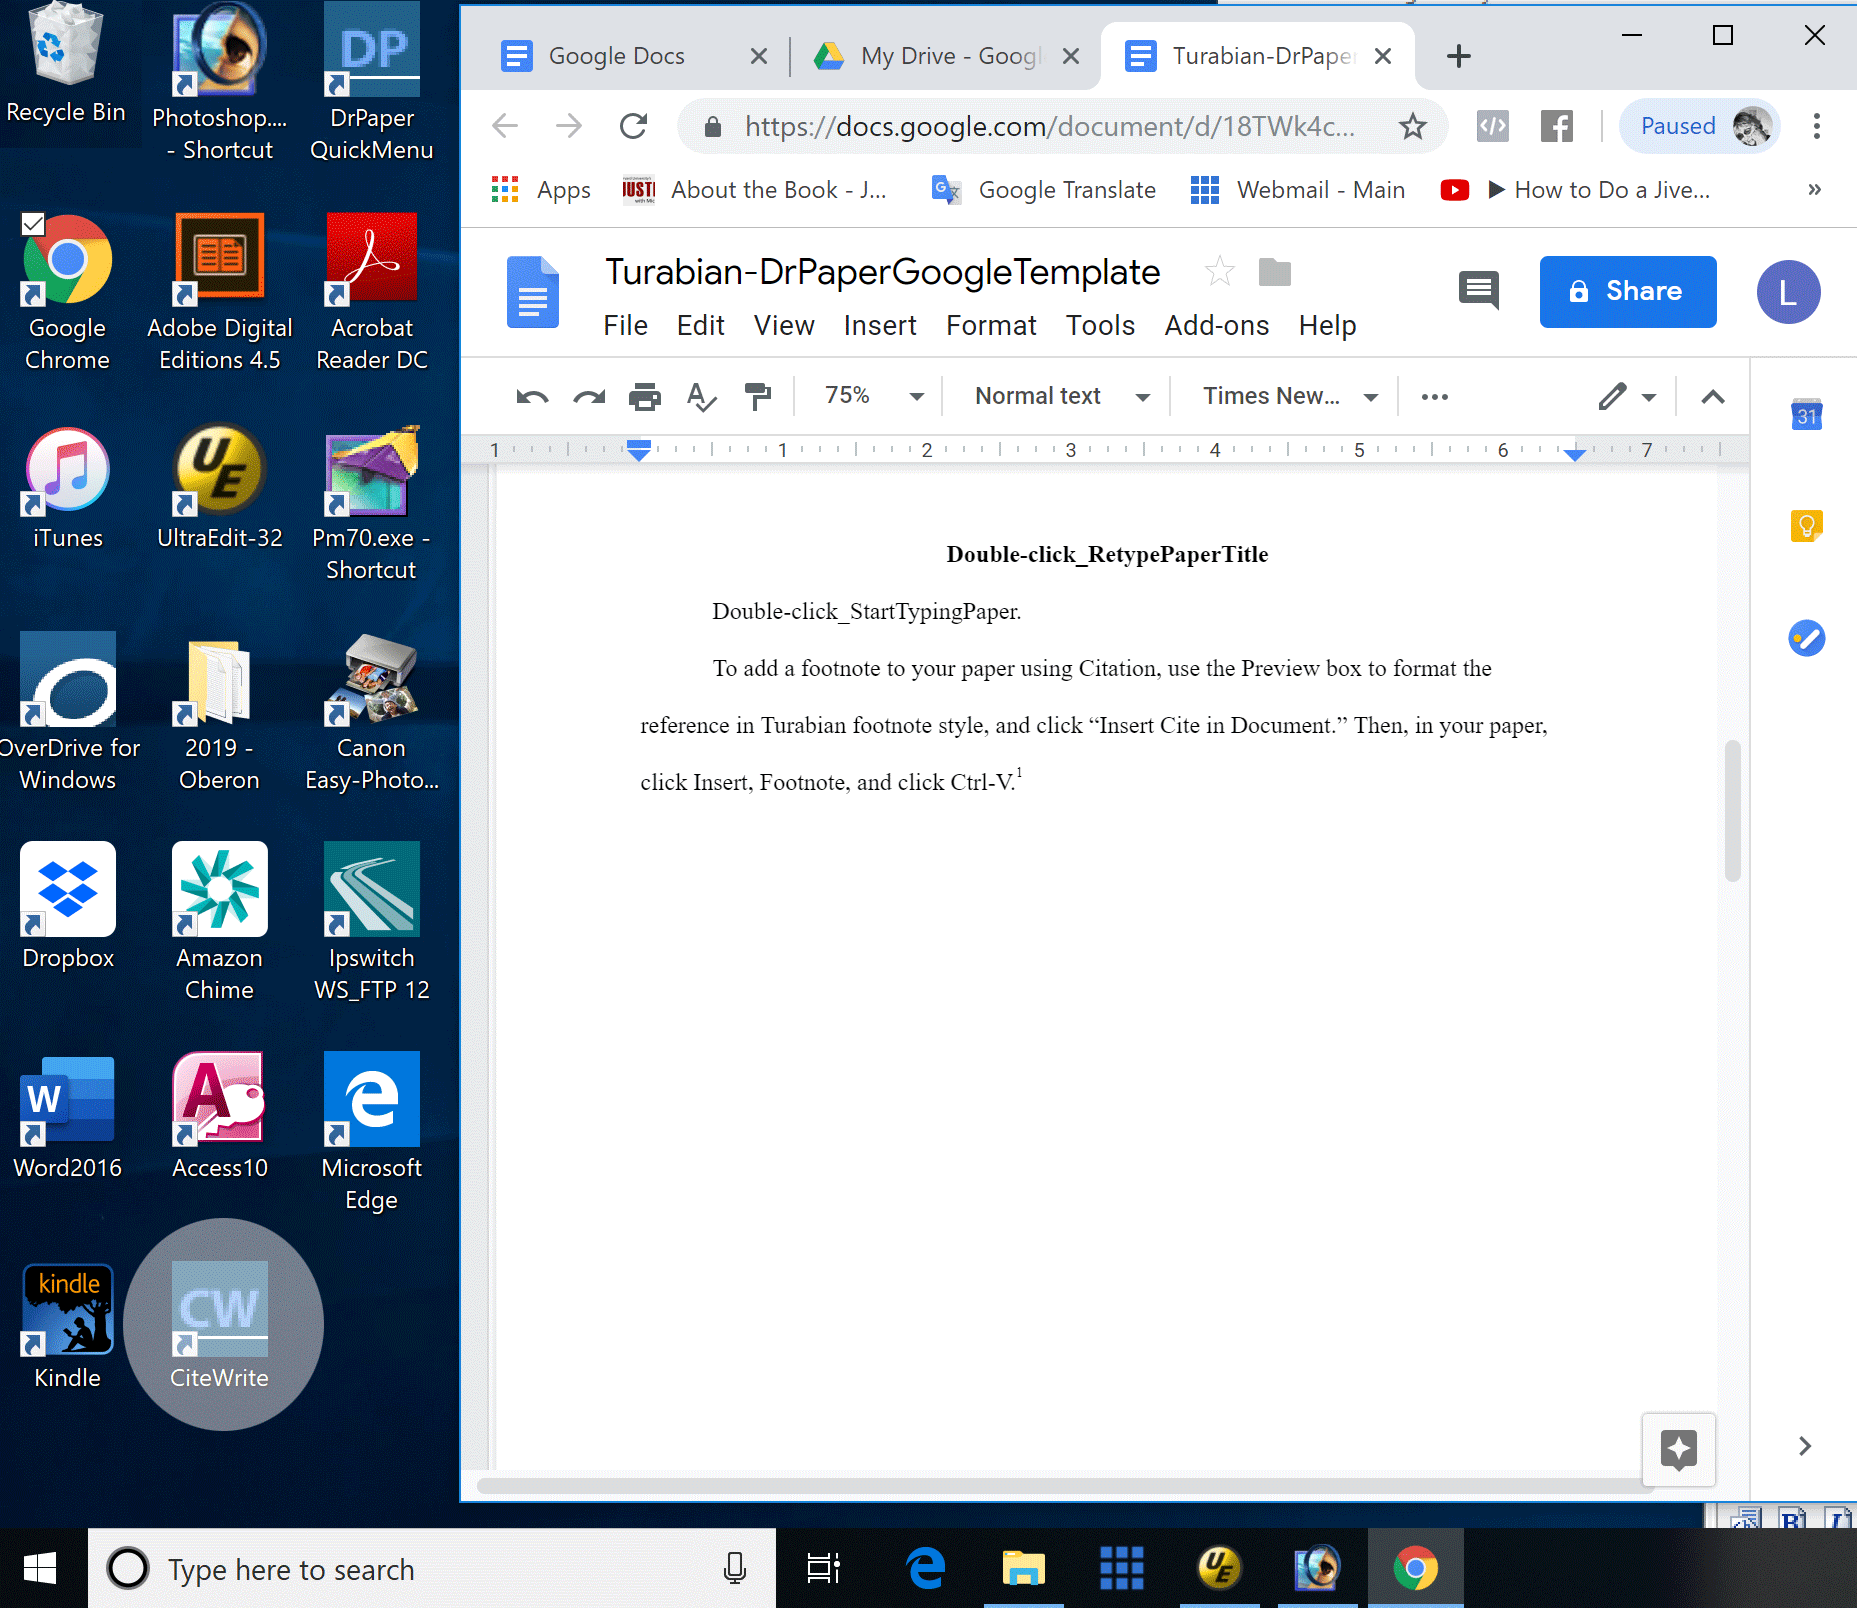Image resolution: width=1857 pixels, height=1608 pixels.
Task: Open the Times New font dropdown
Action: (1289, 397)
